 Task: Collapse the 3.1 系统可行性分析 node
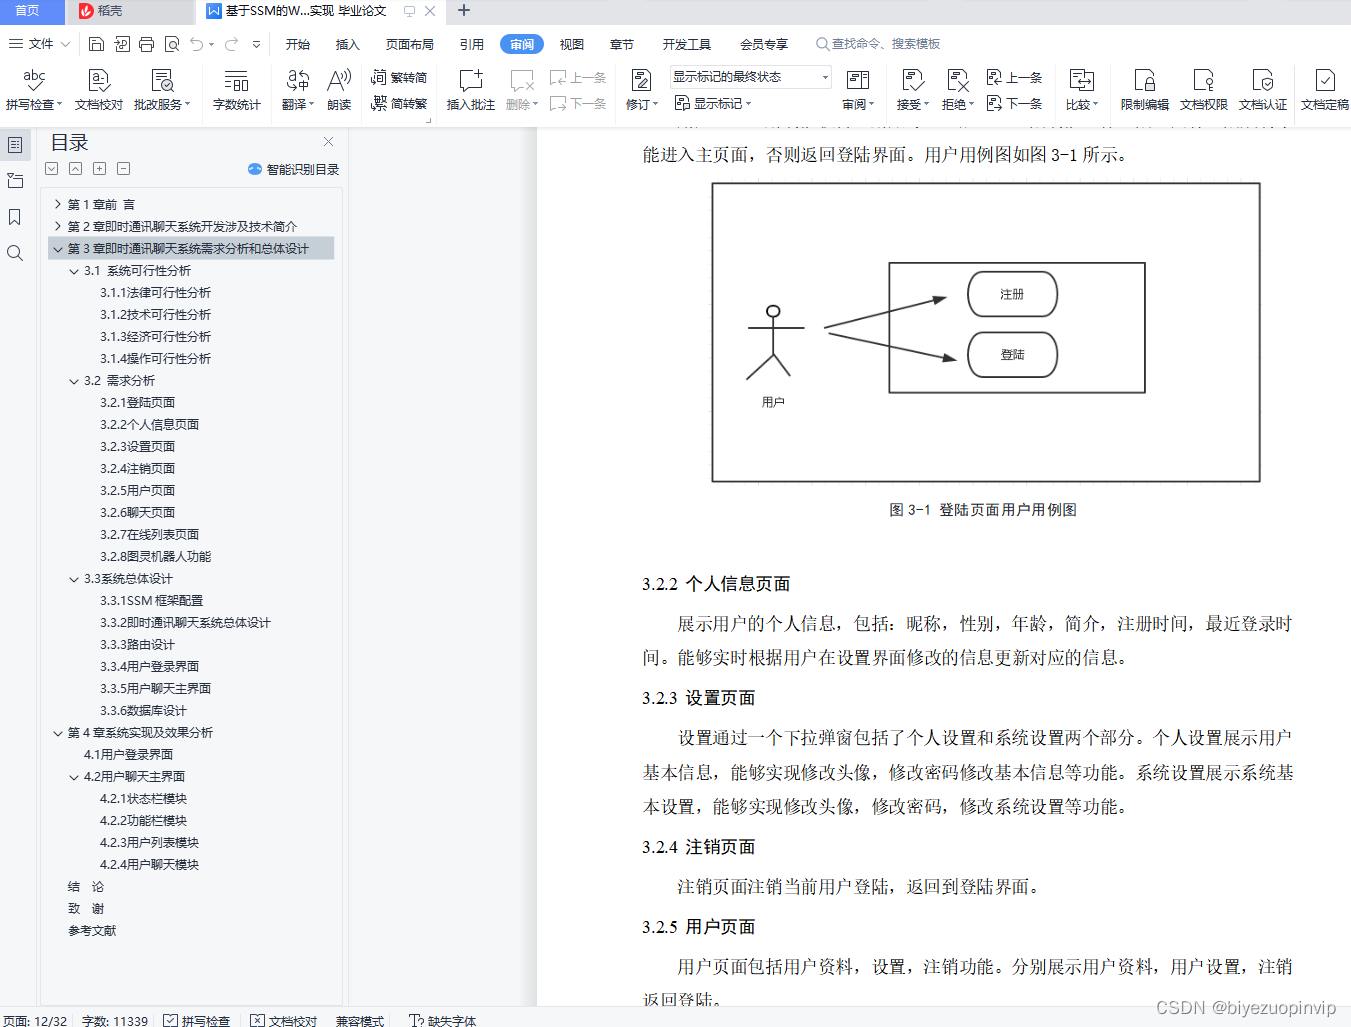pos(74,270)
